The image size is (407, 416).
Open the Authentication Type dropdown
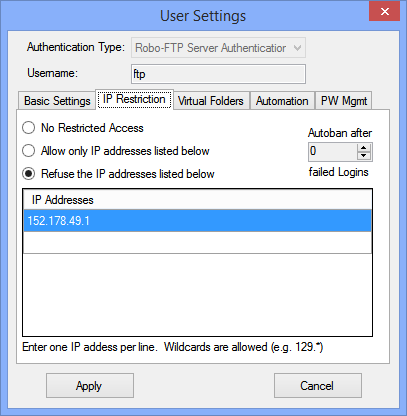tap(218, 48)
